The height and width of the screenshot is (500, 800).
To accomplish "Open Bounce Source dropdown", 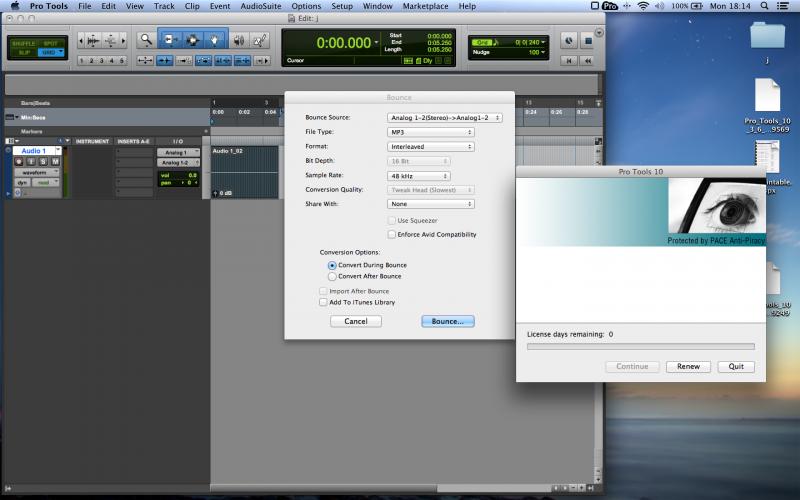I will point(445,118).
